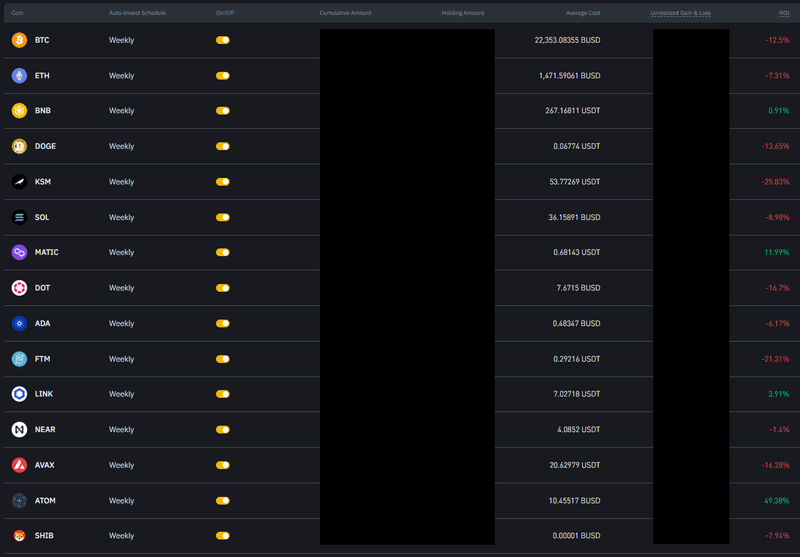Click the Average Cost header

pyautogui.click(x=583, y=13)
